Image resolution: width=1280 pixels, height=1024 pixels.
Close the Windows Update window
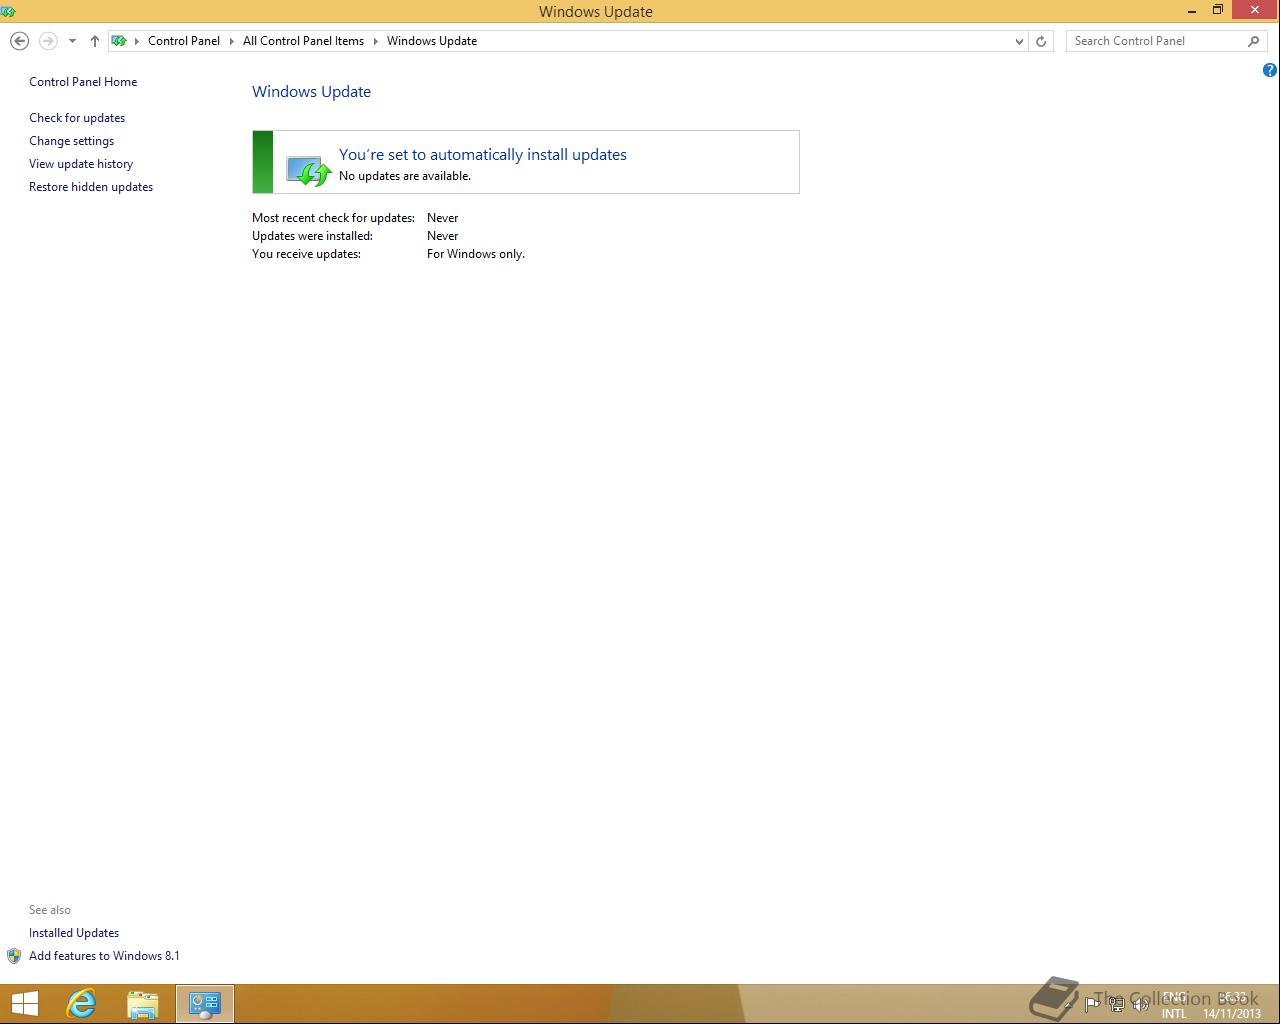coord(1255,11)
